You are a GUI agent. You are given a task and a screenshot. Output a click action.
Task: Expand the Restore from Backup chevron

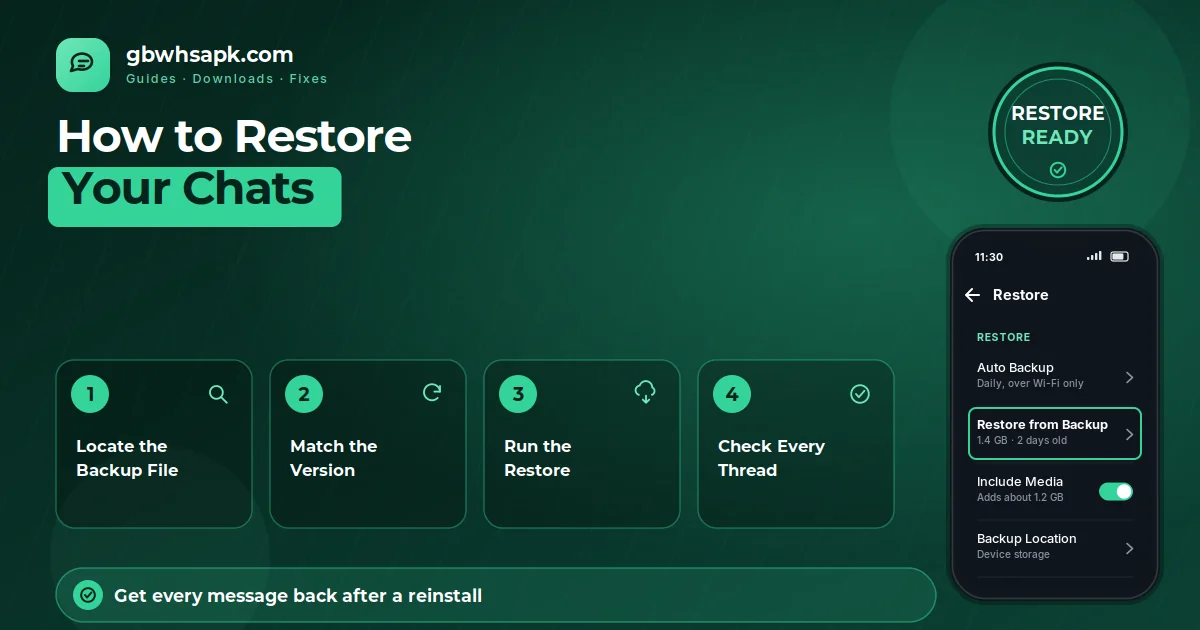tap(1129, 434)
